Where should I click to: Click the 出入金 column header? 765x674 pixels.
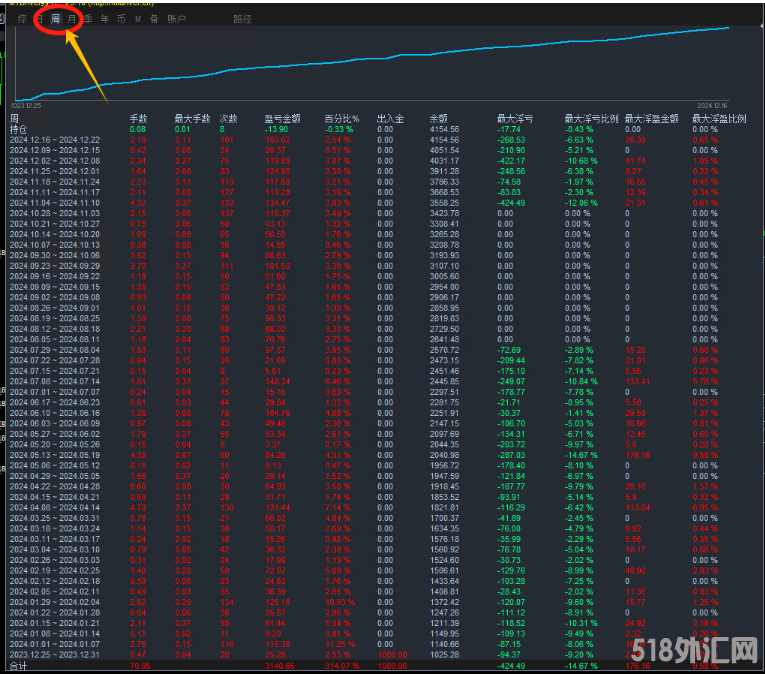click(390, 119)
